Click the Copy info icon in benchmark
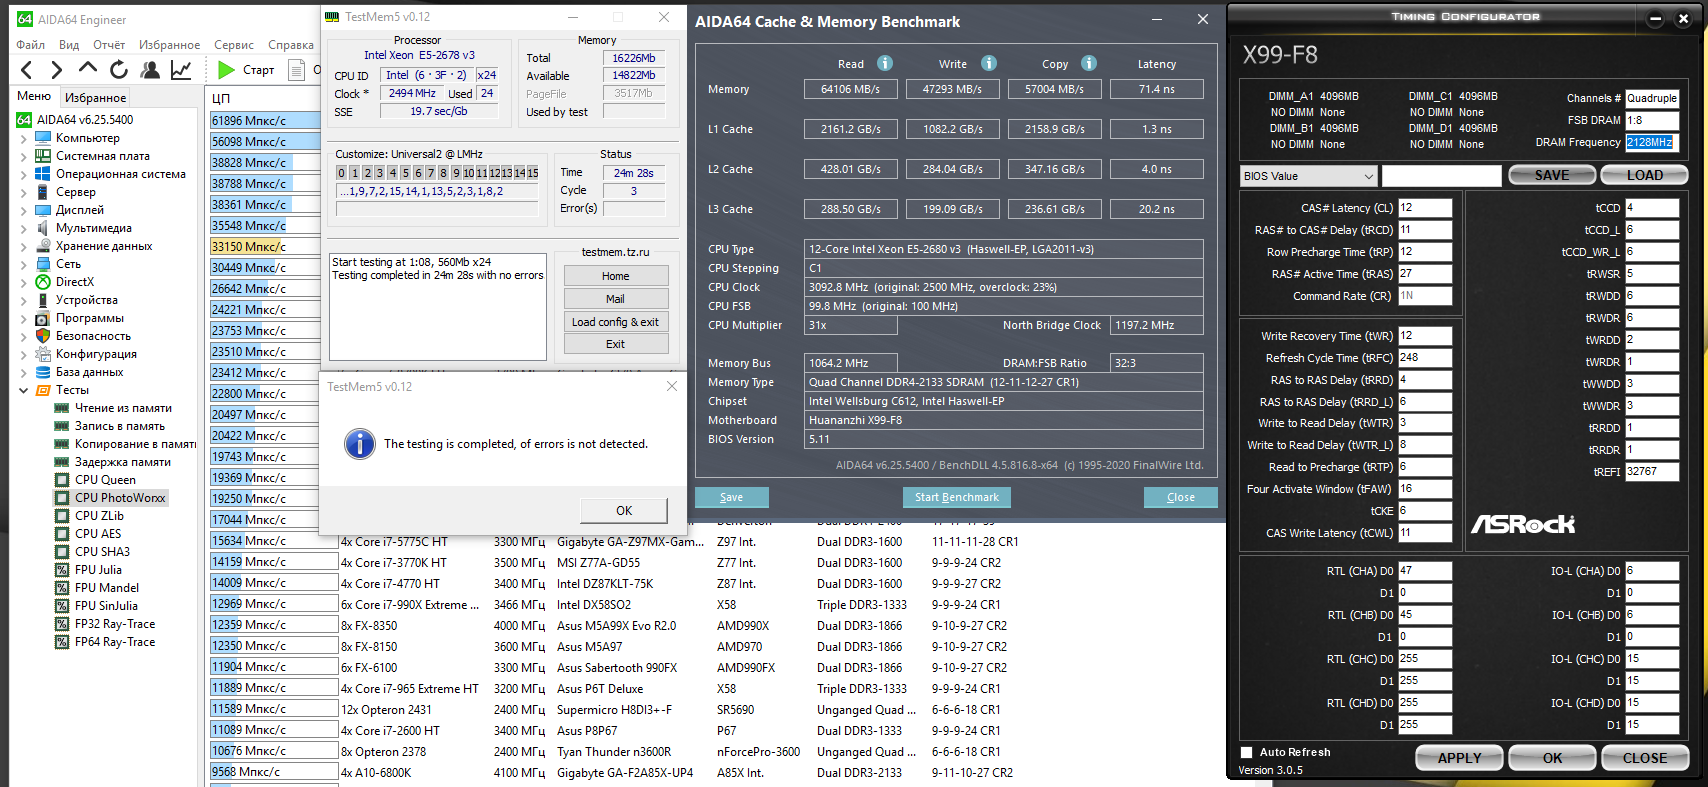This screenshot has height=787, width=1708. coord(1089,63)
